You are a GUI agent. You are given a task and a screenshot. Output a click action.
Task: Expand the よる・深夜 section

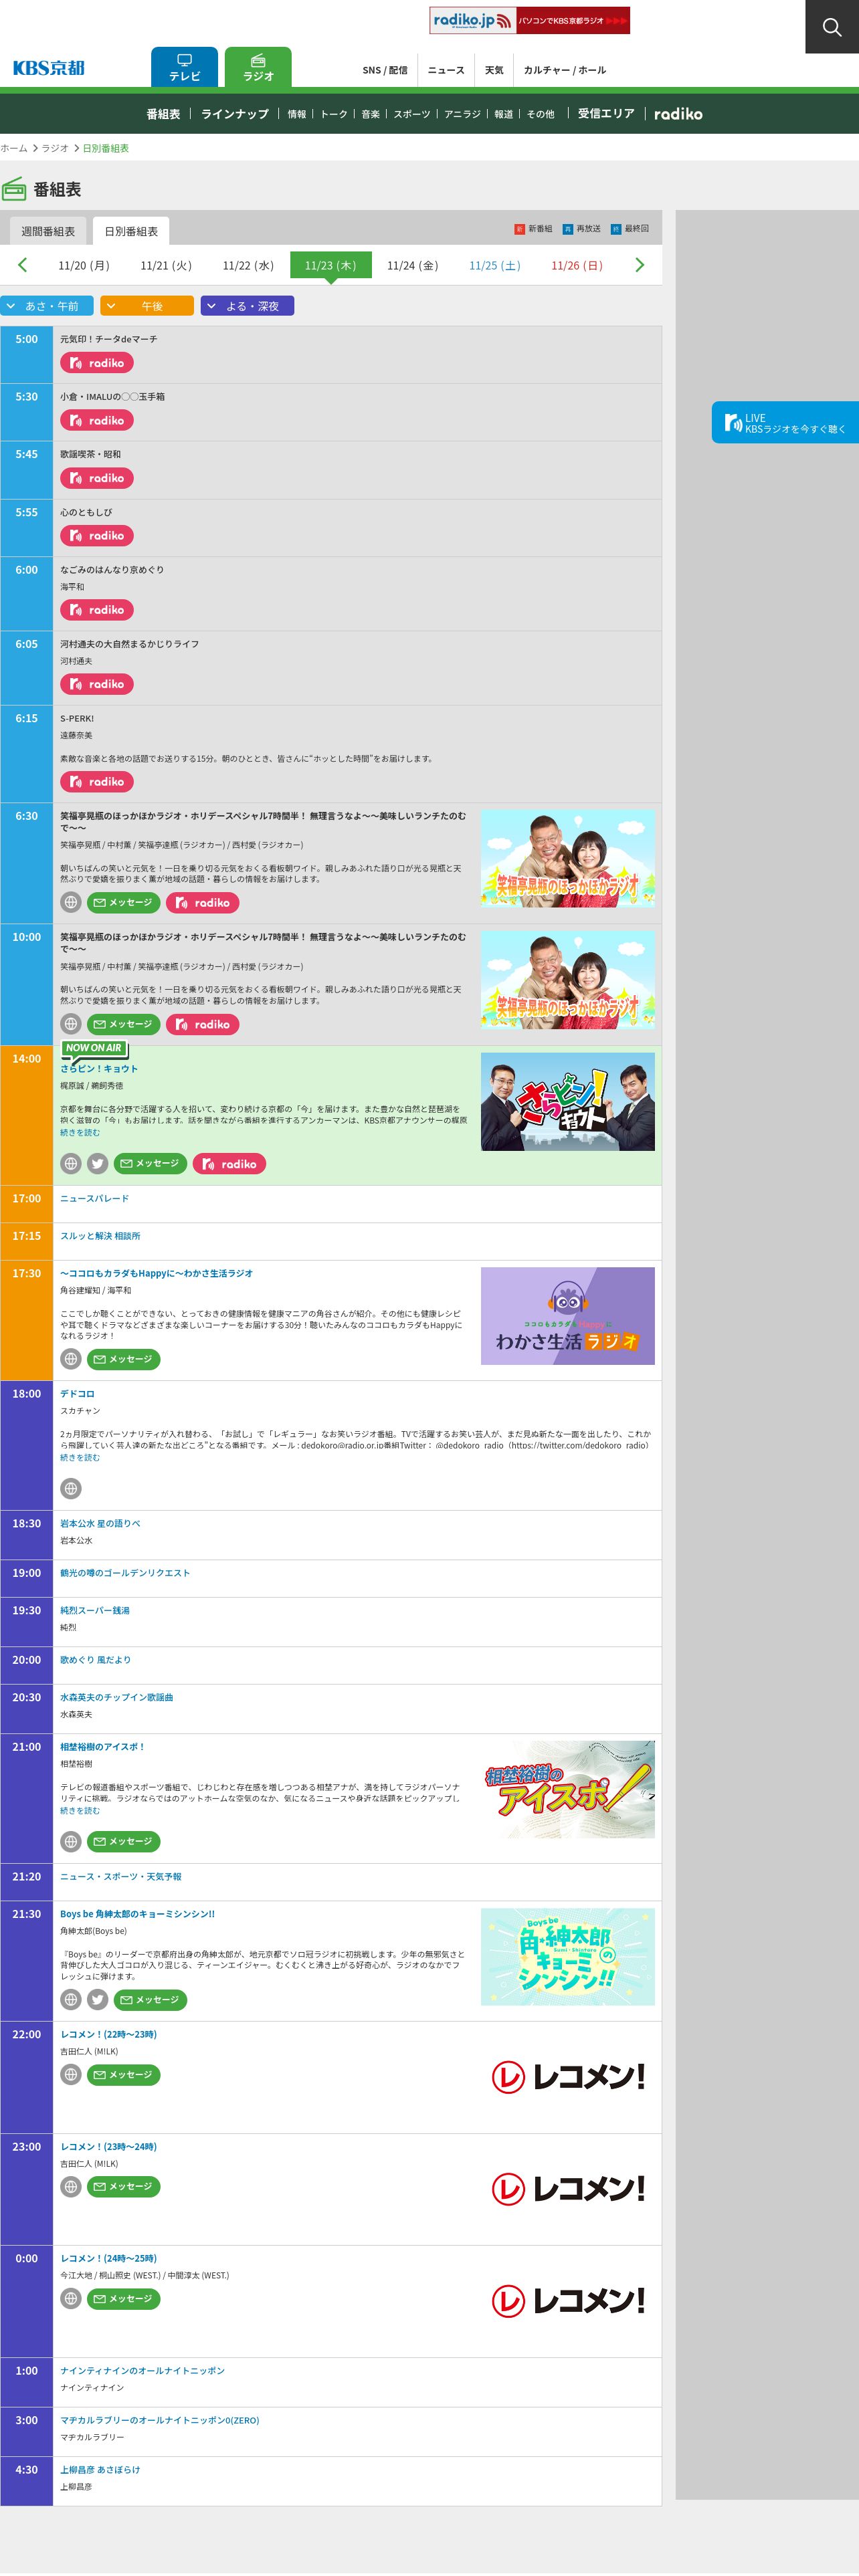[247, 306]
